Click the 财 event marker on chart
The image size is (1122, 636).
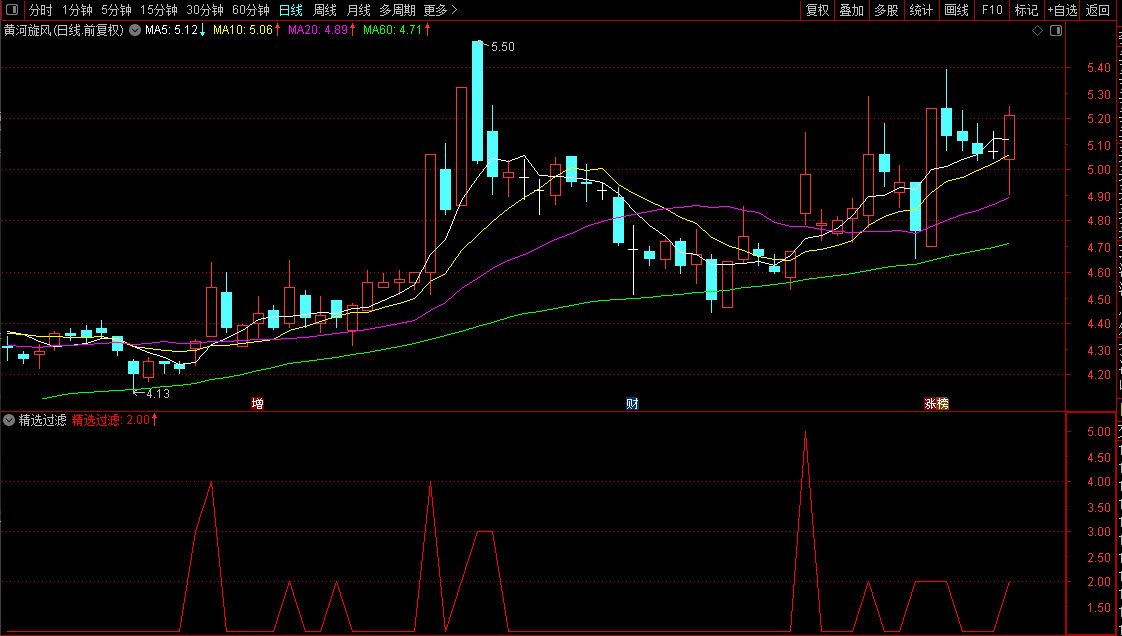pos(632,404)
